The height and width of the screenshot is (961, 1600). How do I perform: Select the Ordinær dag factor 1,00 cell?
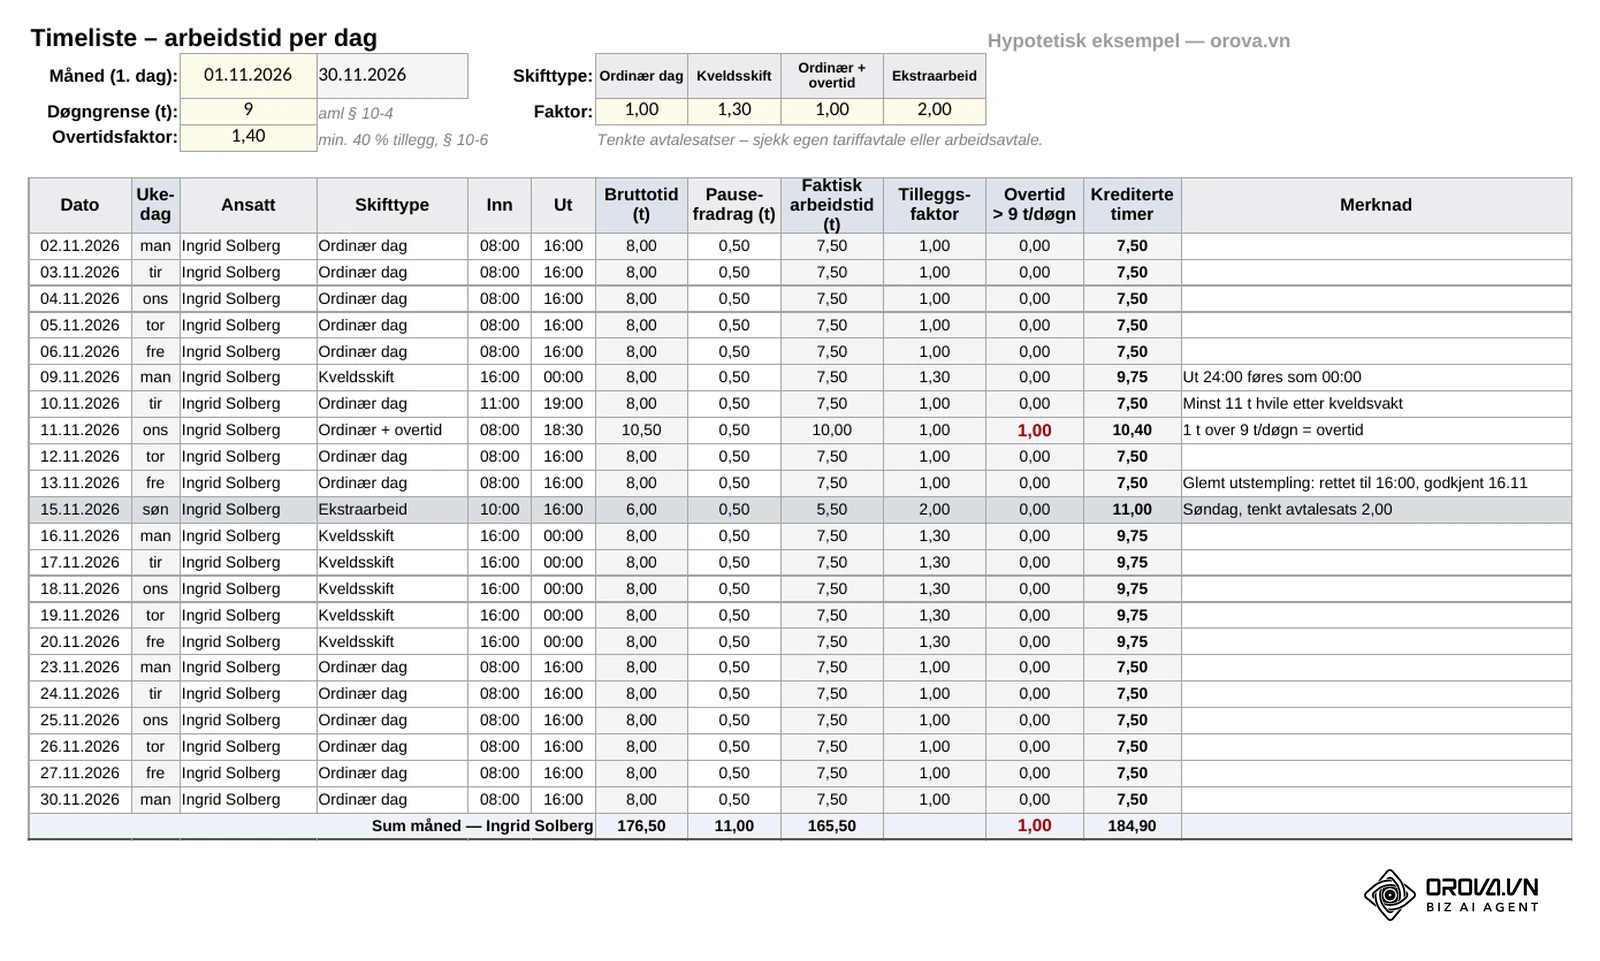641,111
